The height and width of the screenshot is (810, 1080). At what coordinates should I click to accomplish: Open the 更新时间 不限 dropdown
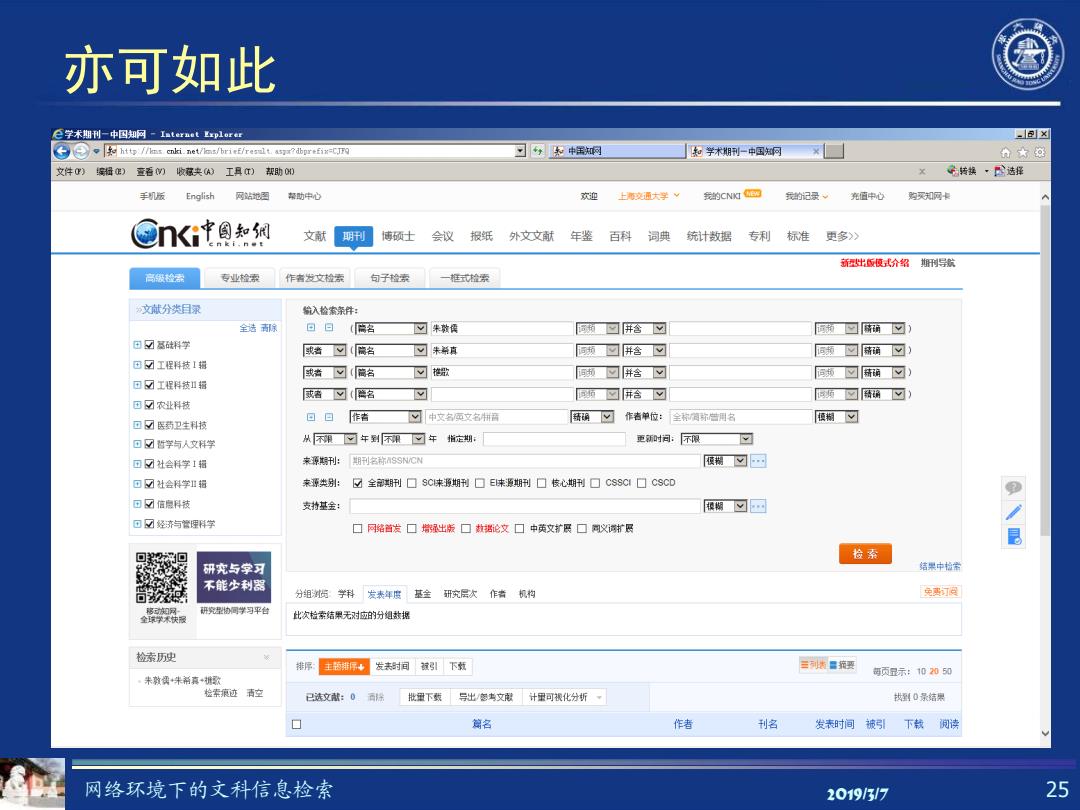coord(716,439)
